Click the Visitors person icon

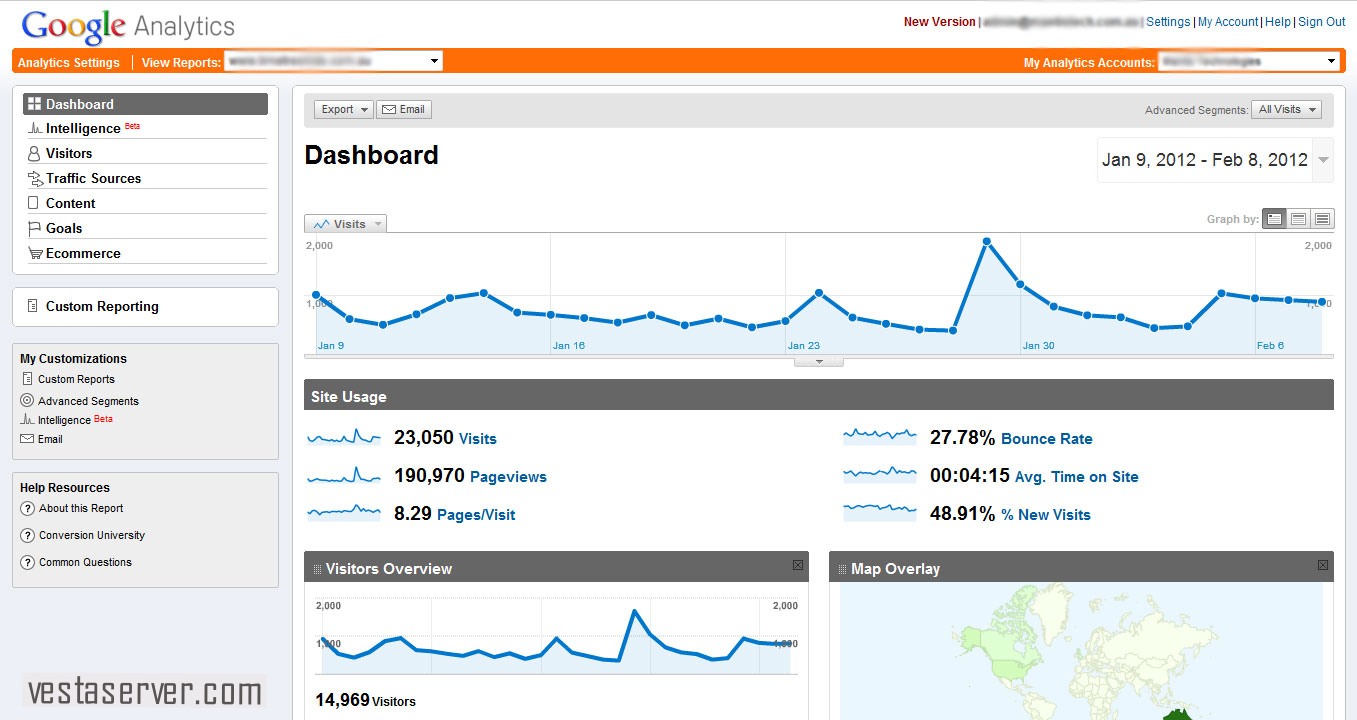tap(34, 153)
